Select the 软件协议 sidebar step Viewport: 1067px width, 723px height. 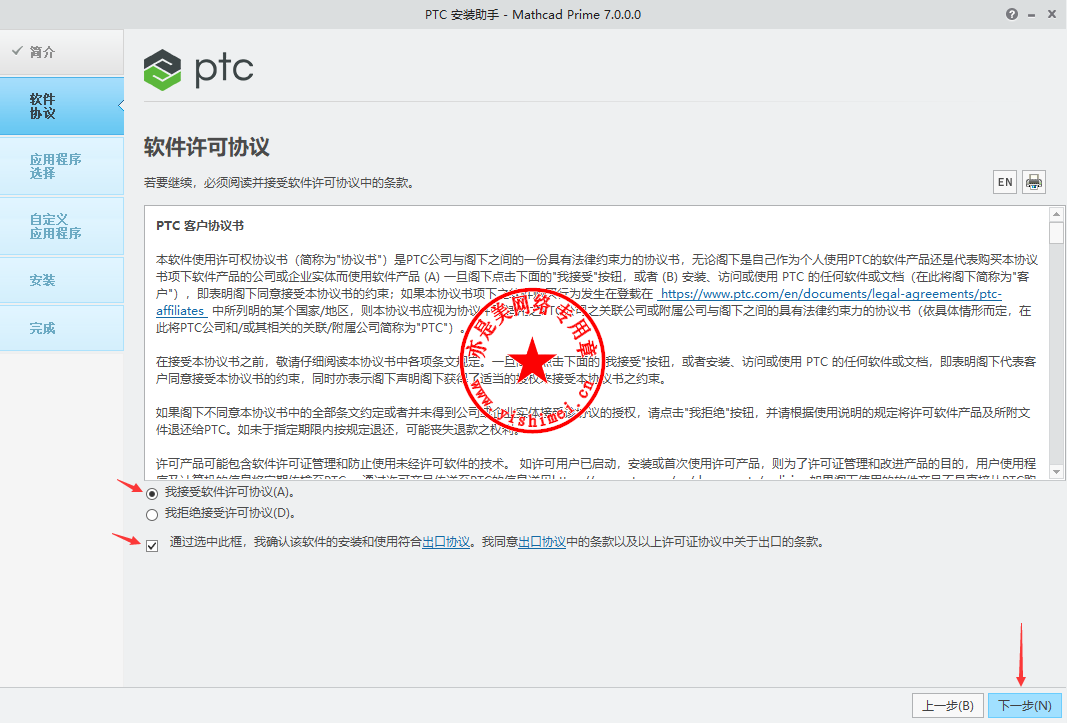point(61,106)
